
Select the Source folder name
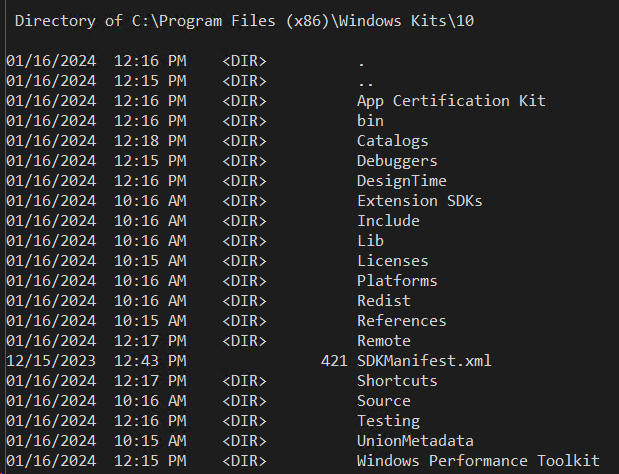click(384, 401)
